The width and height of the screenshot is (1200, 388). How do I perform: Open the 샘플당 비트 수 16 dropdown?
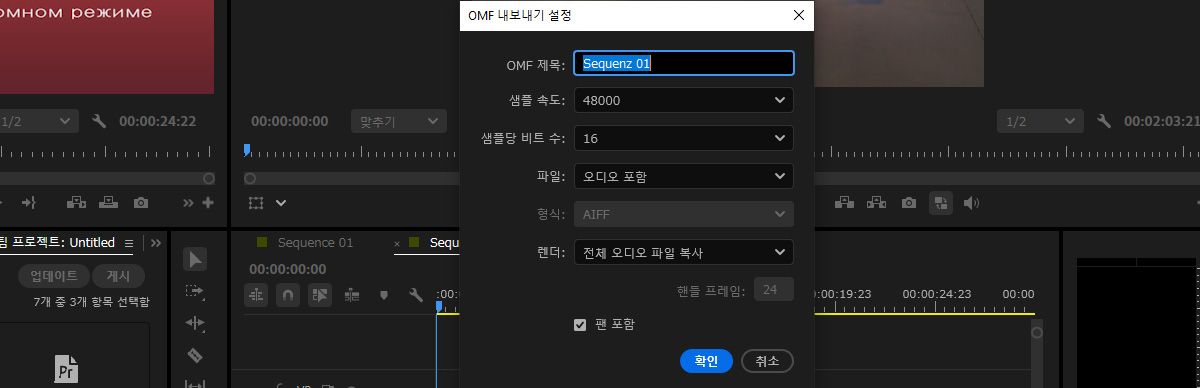[x=684, y=138]
